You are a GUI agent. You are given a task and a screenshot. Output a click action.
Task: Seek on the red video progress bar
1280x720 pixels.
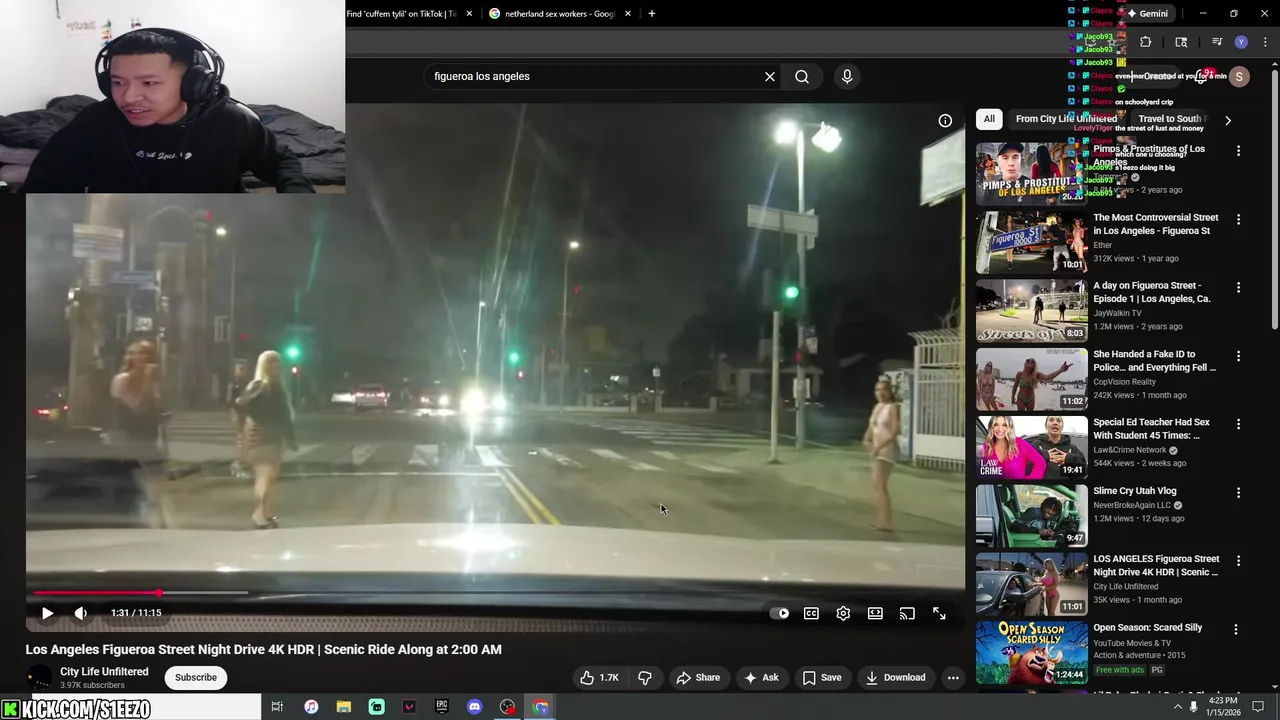(x=495, y=593)
